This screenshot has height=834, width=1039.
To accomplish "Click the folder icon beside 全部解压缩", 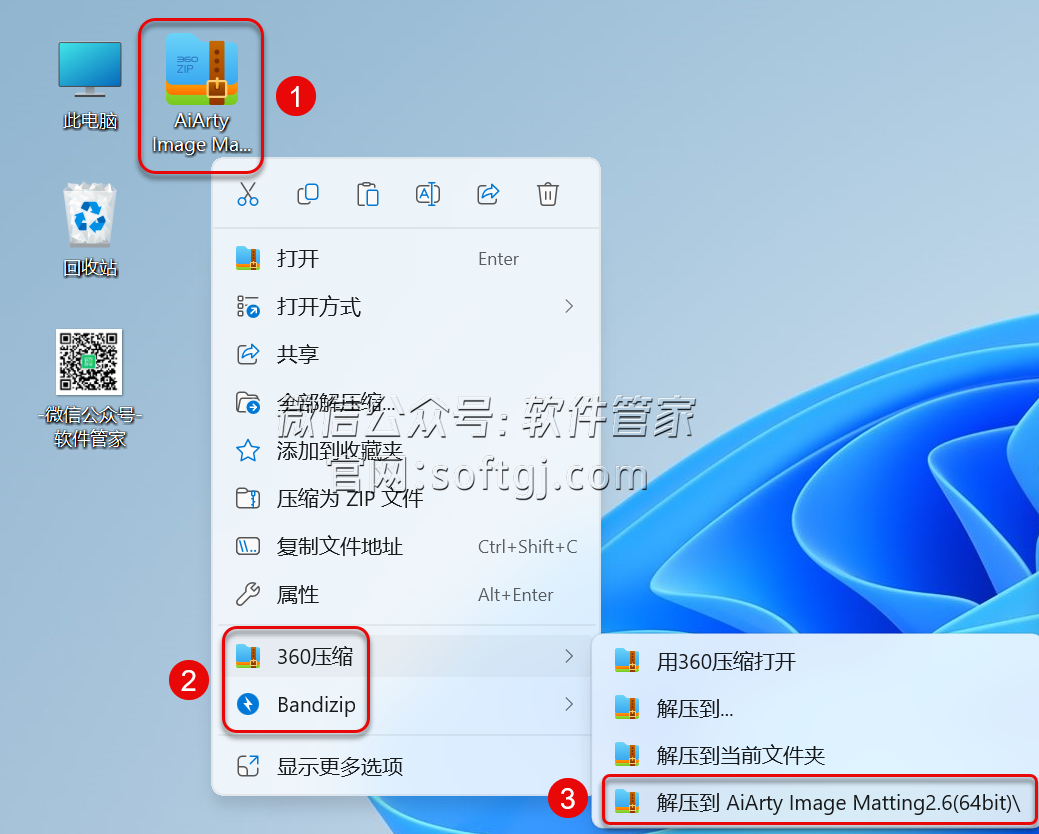I will coord(248,403).
